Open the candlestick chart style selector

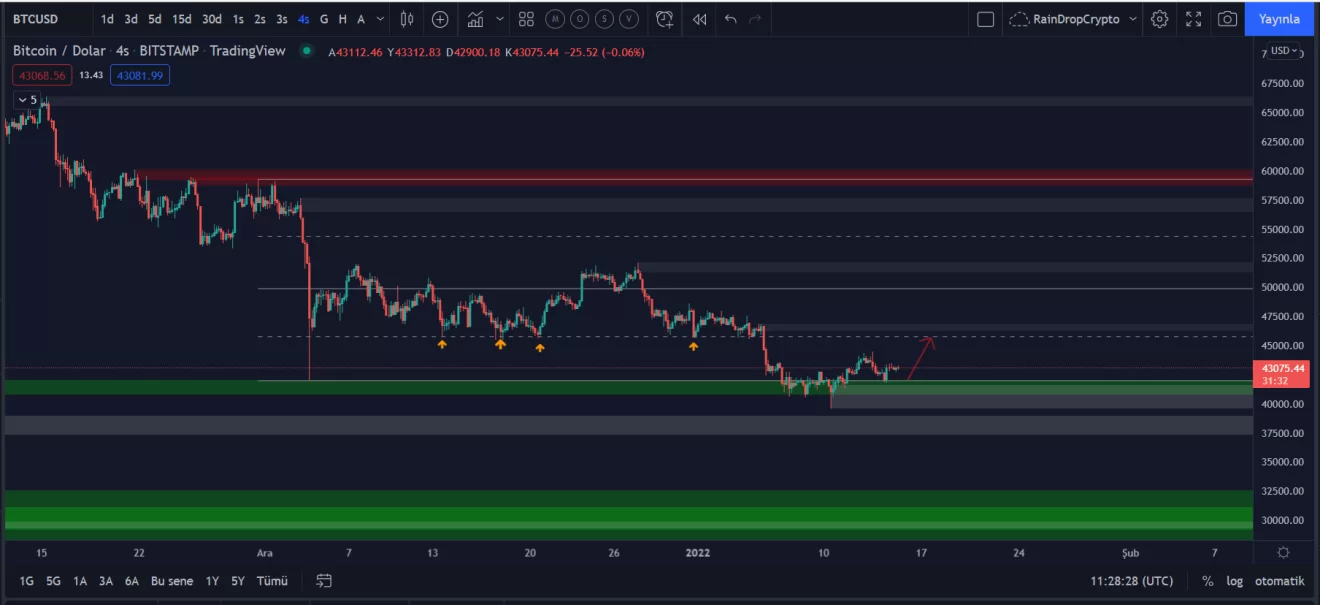pyautogui.click(x=407, y=19)
